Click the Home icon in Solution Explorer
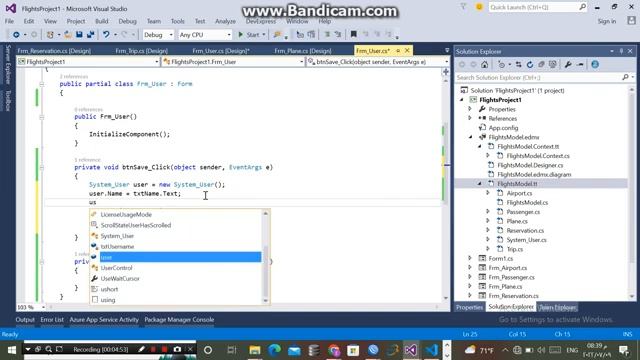 484,64
